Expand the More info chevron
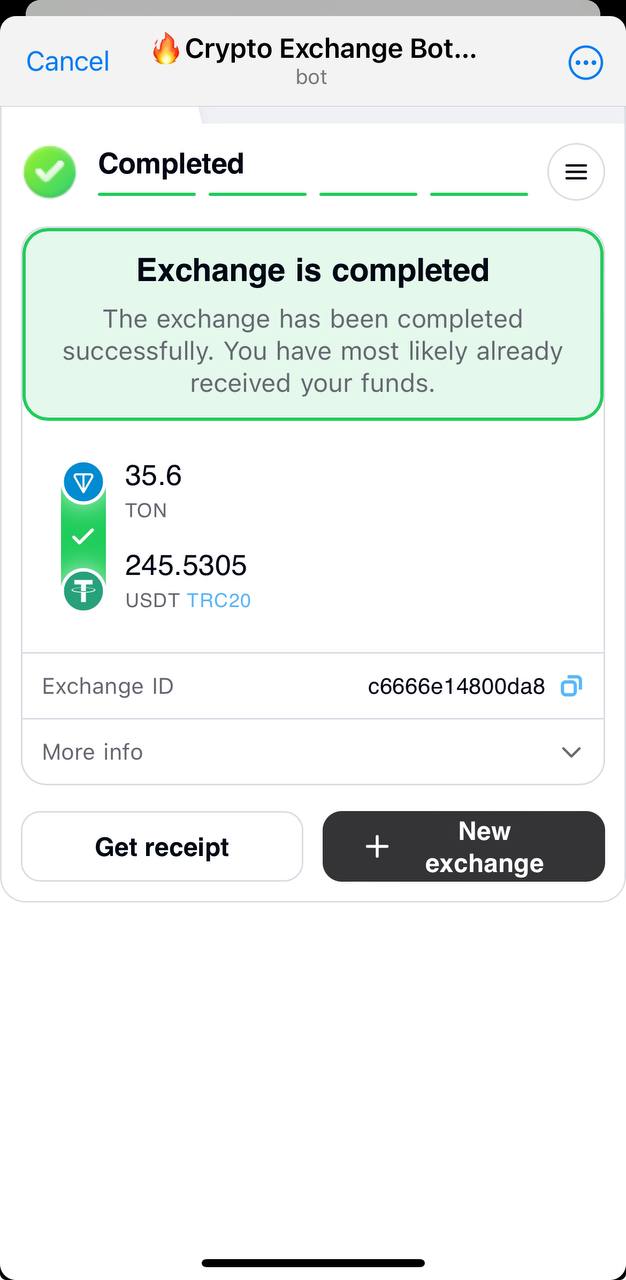This screenshot has width=626, height=1280. (x=572, y=752)
